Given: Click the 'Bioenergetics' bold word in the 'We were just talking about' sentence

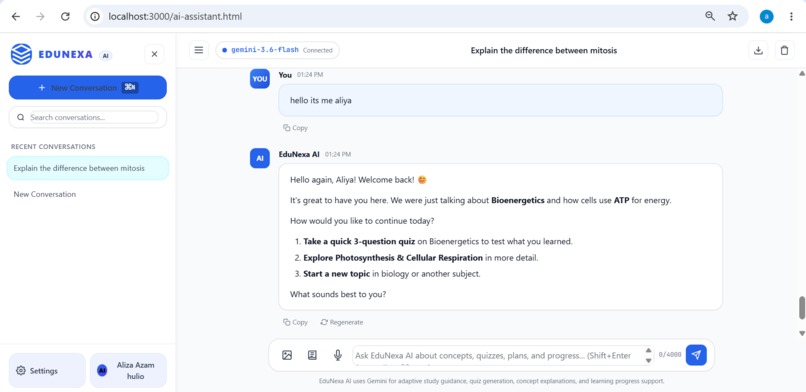Looking at the screenshot, I should tap(518, 200).
